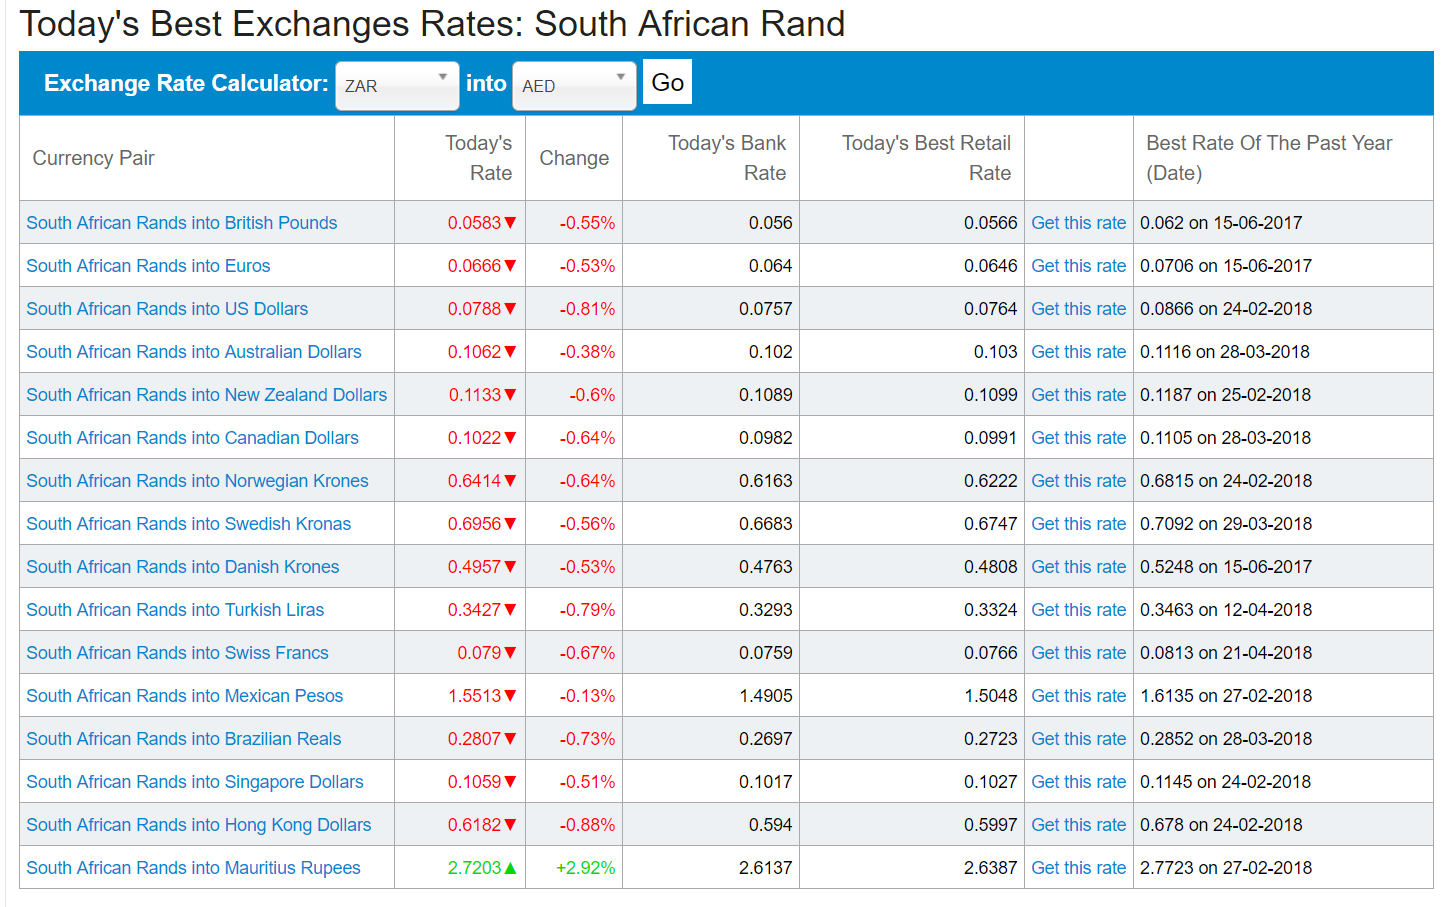Image resolution: width=1455 pixels, height=907 pixels.
Task: Click red down arrow beside Swiss Francs rate
Action: click(x=510, y=653)
